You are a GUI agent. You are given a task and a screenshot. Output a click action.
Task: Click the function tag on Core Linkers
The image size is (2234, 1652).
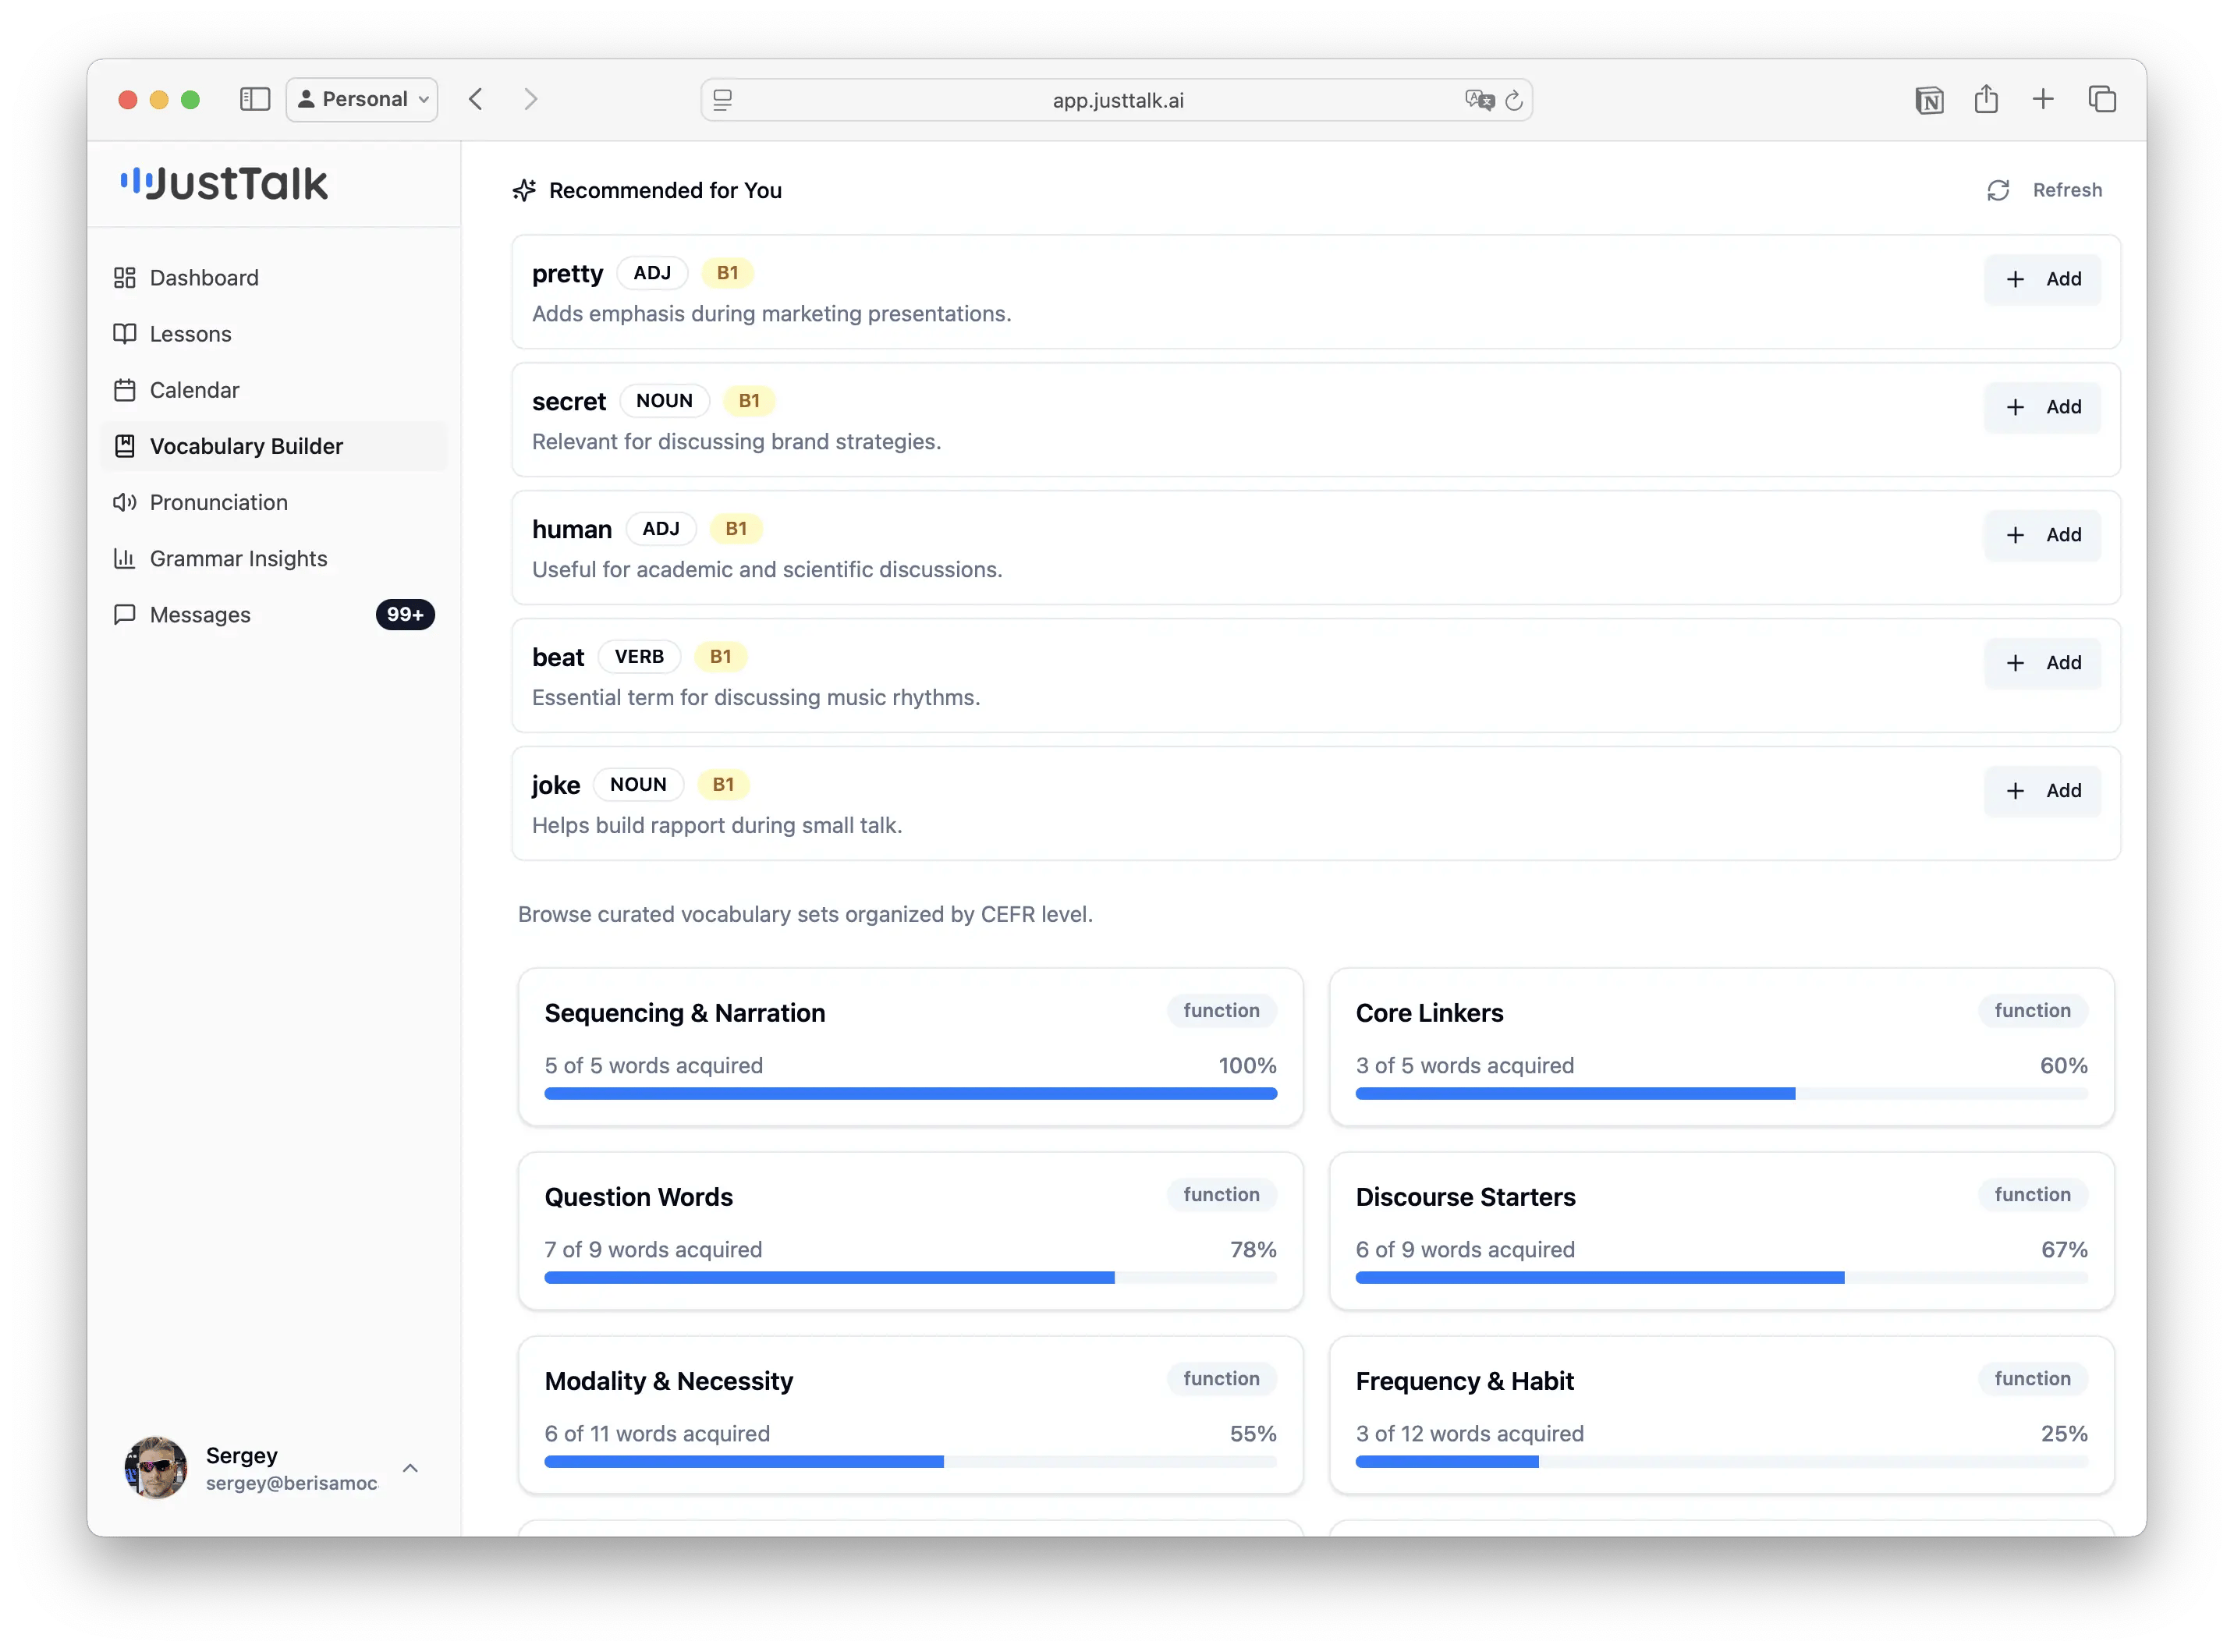click(x=2032, y=1010)
